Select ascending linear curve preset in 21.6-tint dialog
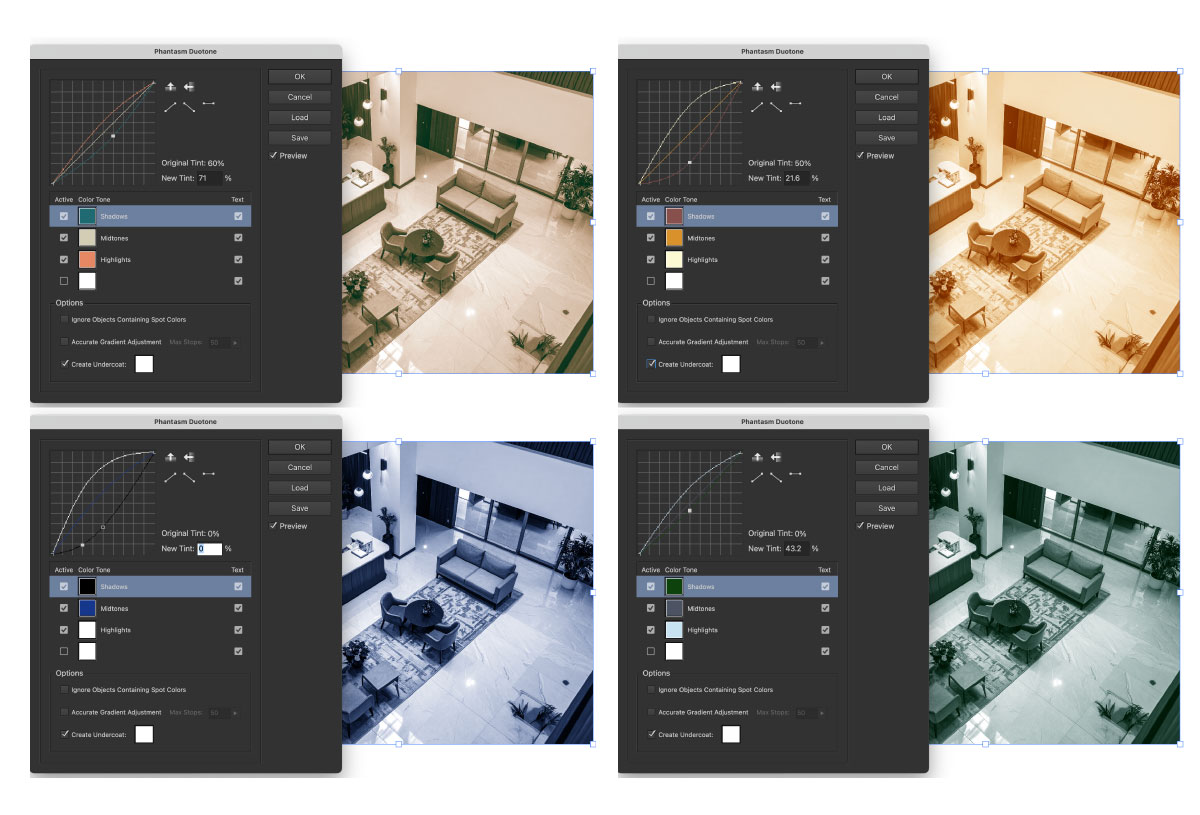Image resolution: width=1200 pixels, height=815 pixels. pos(757,105)
